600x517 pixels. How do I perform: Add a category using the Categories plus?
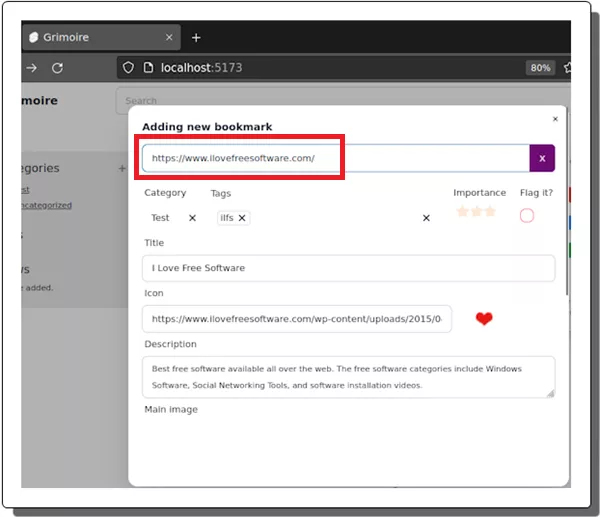(122, 169)
